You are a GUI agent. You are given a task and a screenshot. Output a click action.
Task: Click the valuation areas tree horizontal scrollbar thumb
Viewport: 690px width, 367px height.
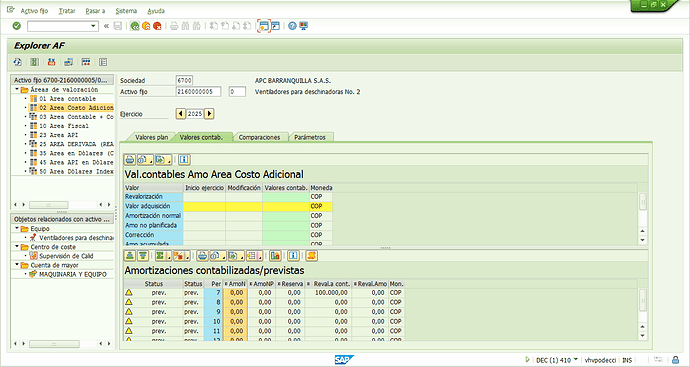(x=48, y=205)
